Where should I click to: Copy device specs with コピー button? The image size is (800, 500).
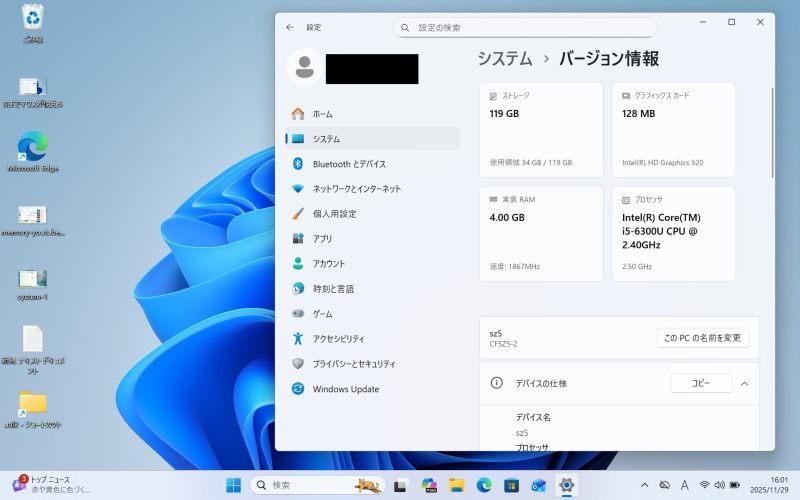pos(701,383)
